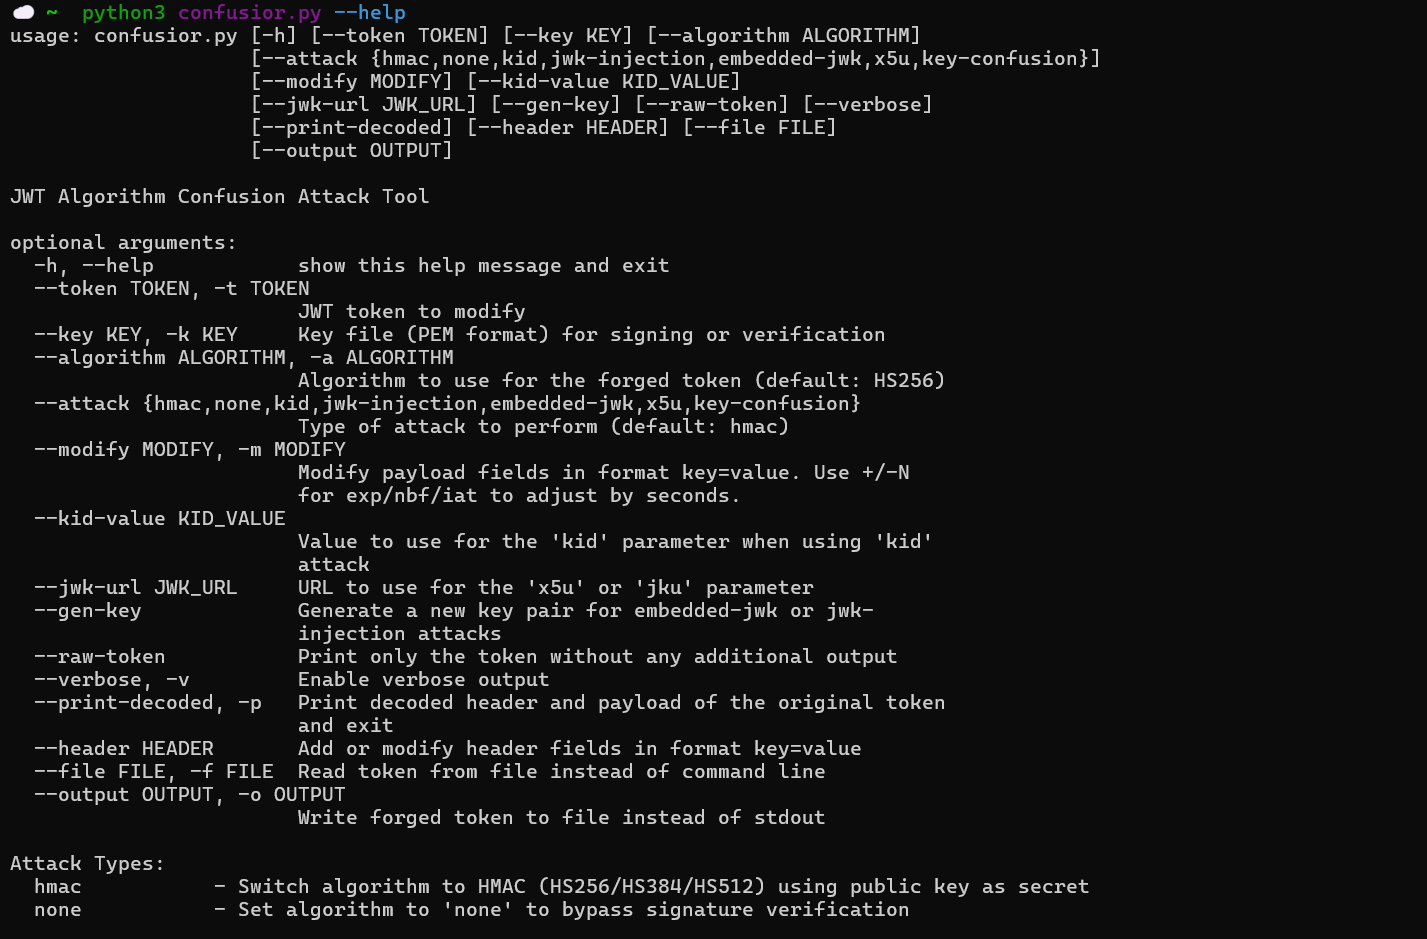Click the purple "confusior.py" in the typed command

point(249,12)
